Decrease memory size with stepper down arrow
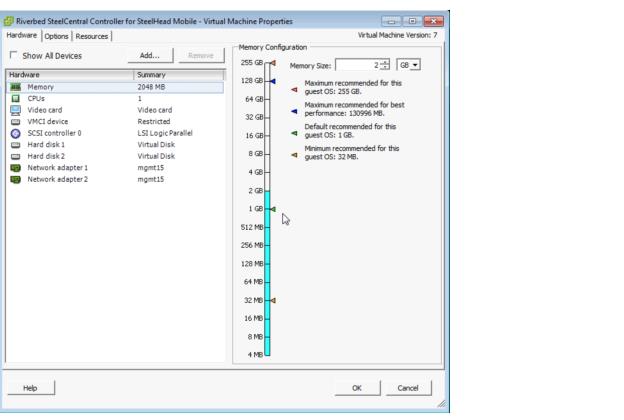624x420 pixels. click(x=385, y=67)
